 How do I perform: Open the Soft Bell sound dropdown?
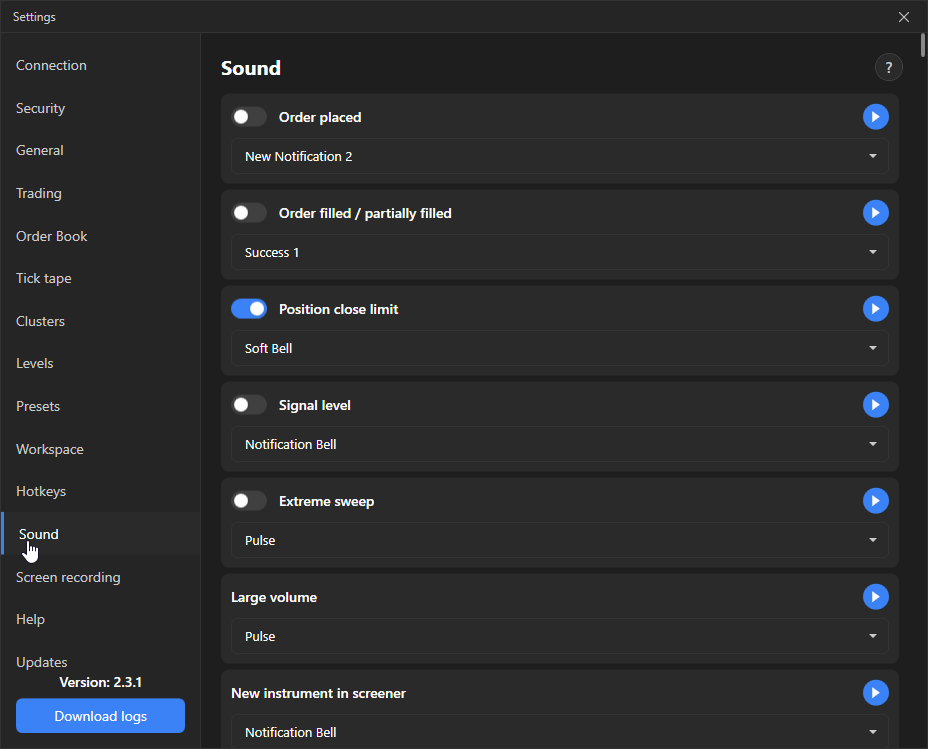coord(559,348)
